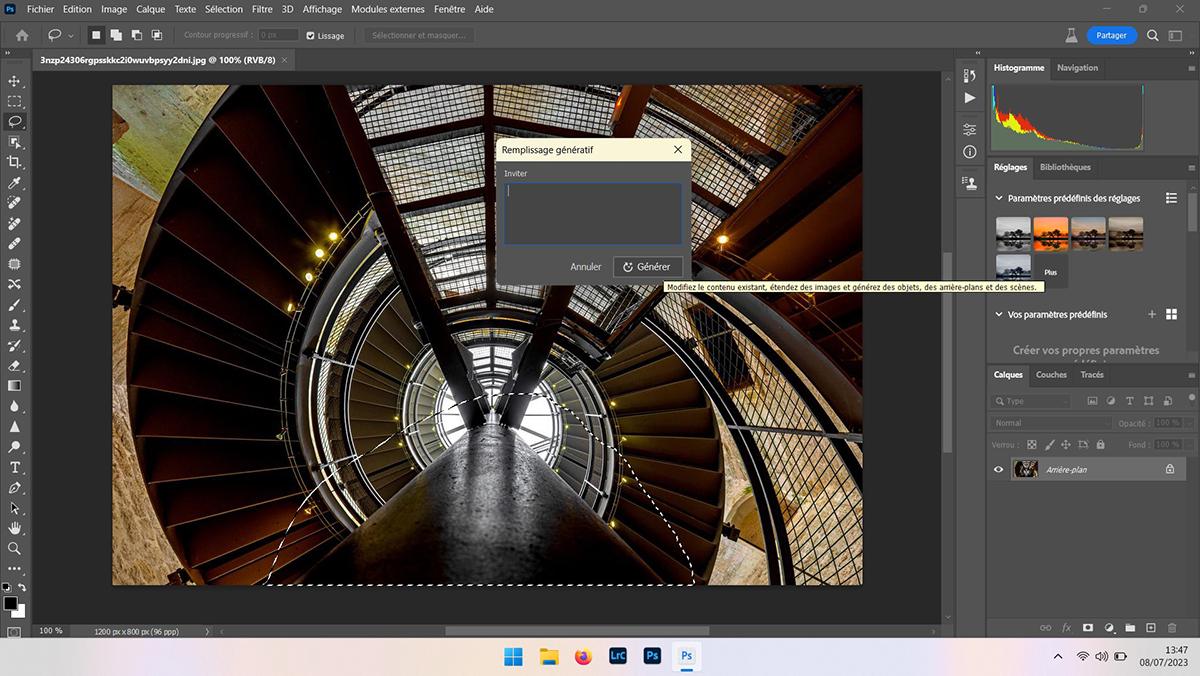Click the search magnifier in top bar
The image size is (1200, 676).
pyautogui.click(x=1152, y=35)
